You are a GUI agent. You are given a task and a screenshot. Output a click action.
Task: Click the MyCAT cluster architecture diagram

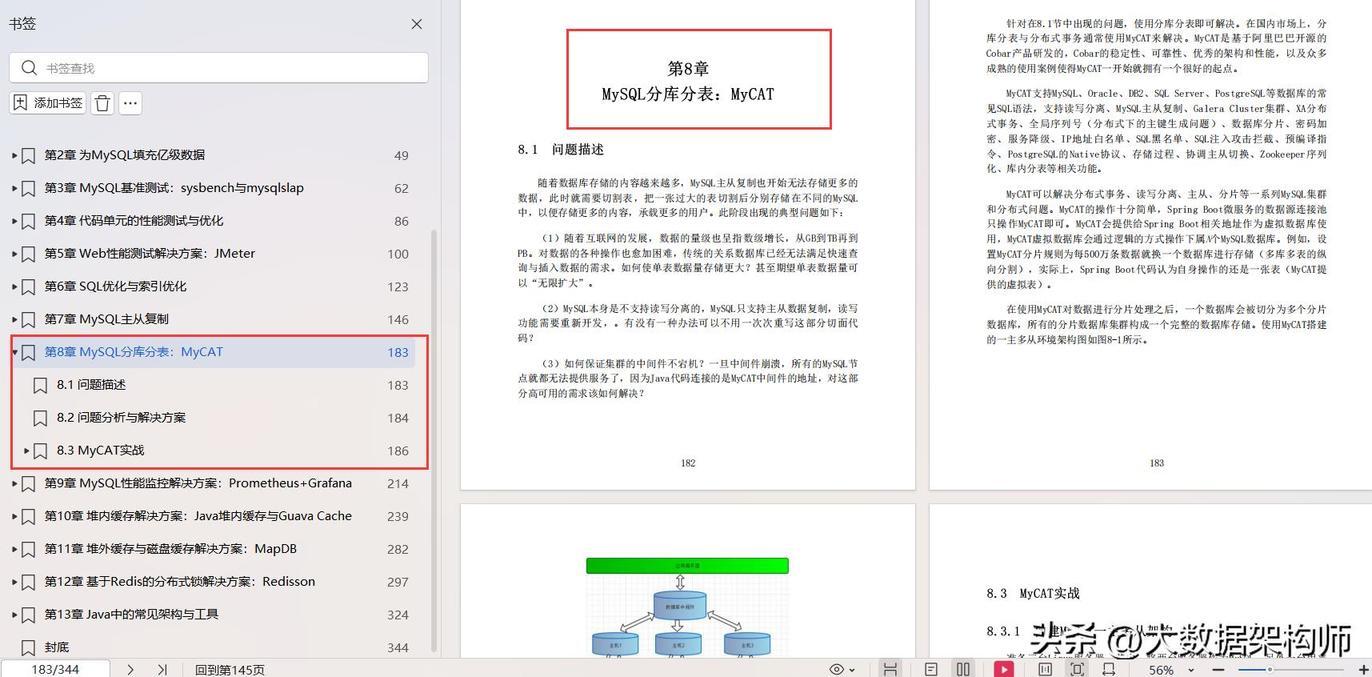pyautogui.click(x=687, y=607)
